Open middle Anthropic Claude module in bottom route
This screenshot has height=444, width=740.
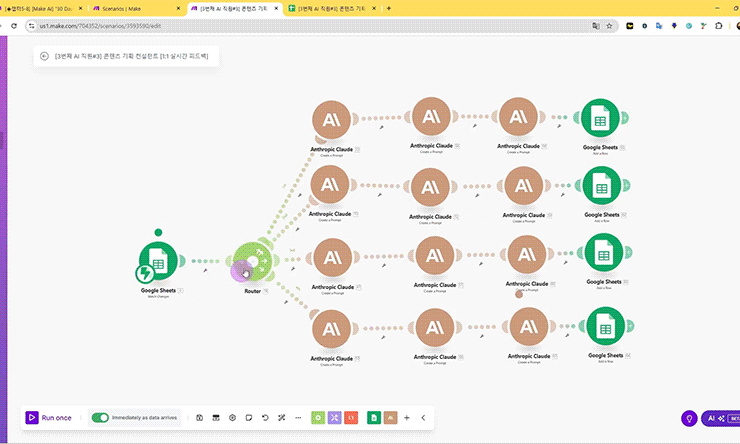tap(435, 327)
